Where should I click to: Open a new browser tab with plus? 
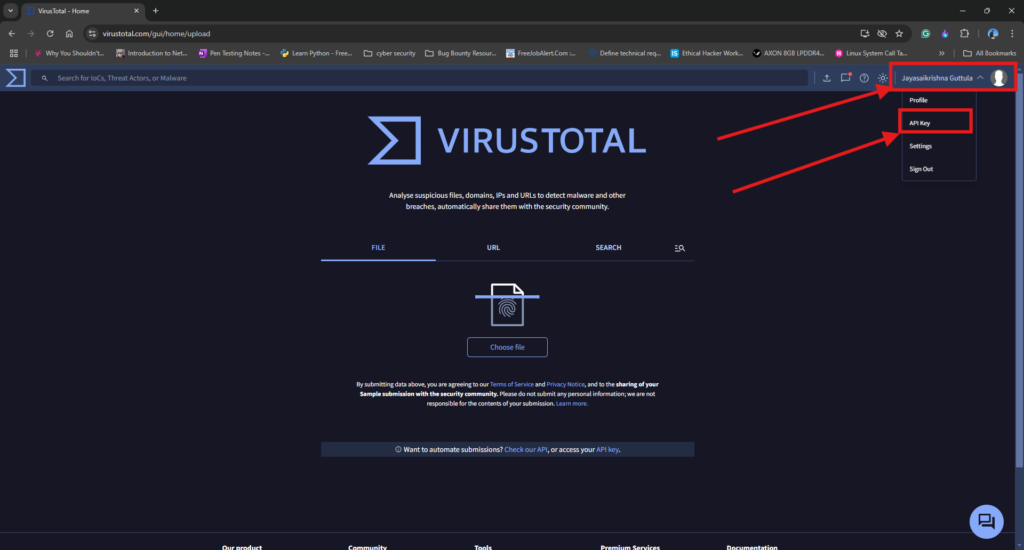click(155, 10)
